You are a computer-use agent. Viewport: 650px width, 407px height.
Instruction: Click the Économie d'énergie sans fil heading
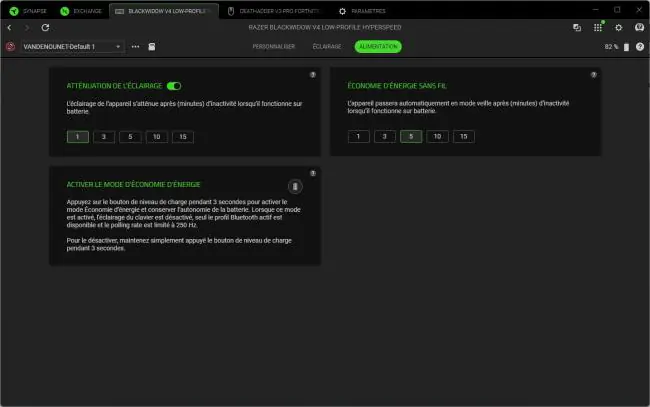(397, 86)
